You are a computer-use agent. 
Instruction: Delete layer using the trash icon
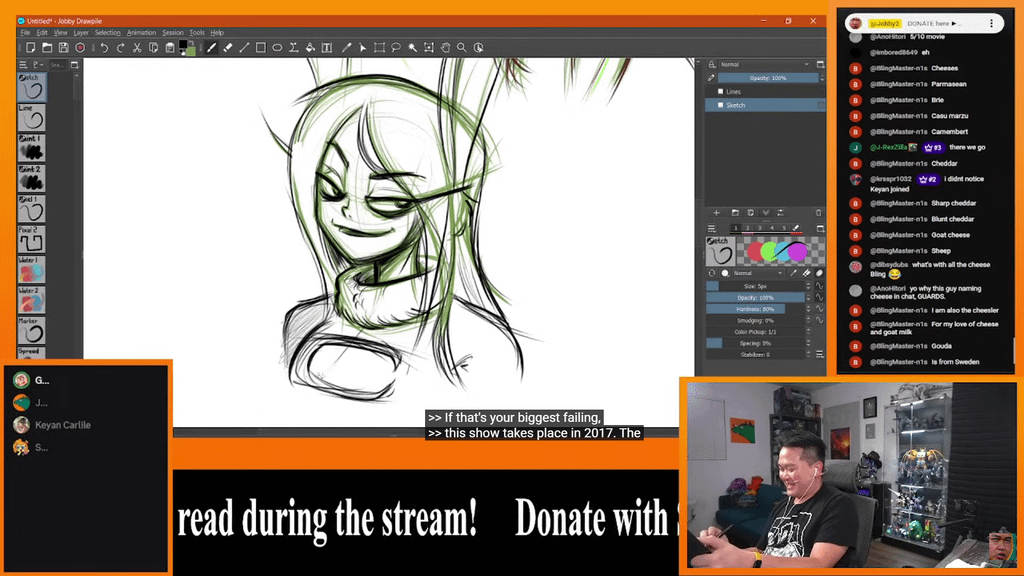pos(818,213)
